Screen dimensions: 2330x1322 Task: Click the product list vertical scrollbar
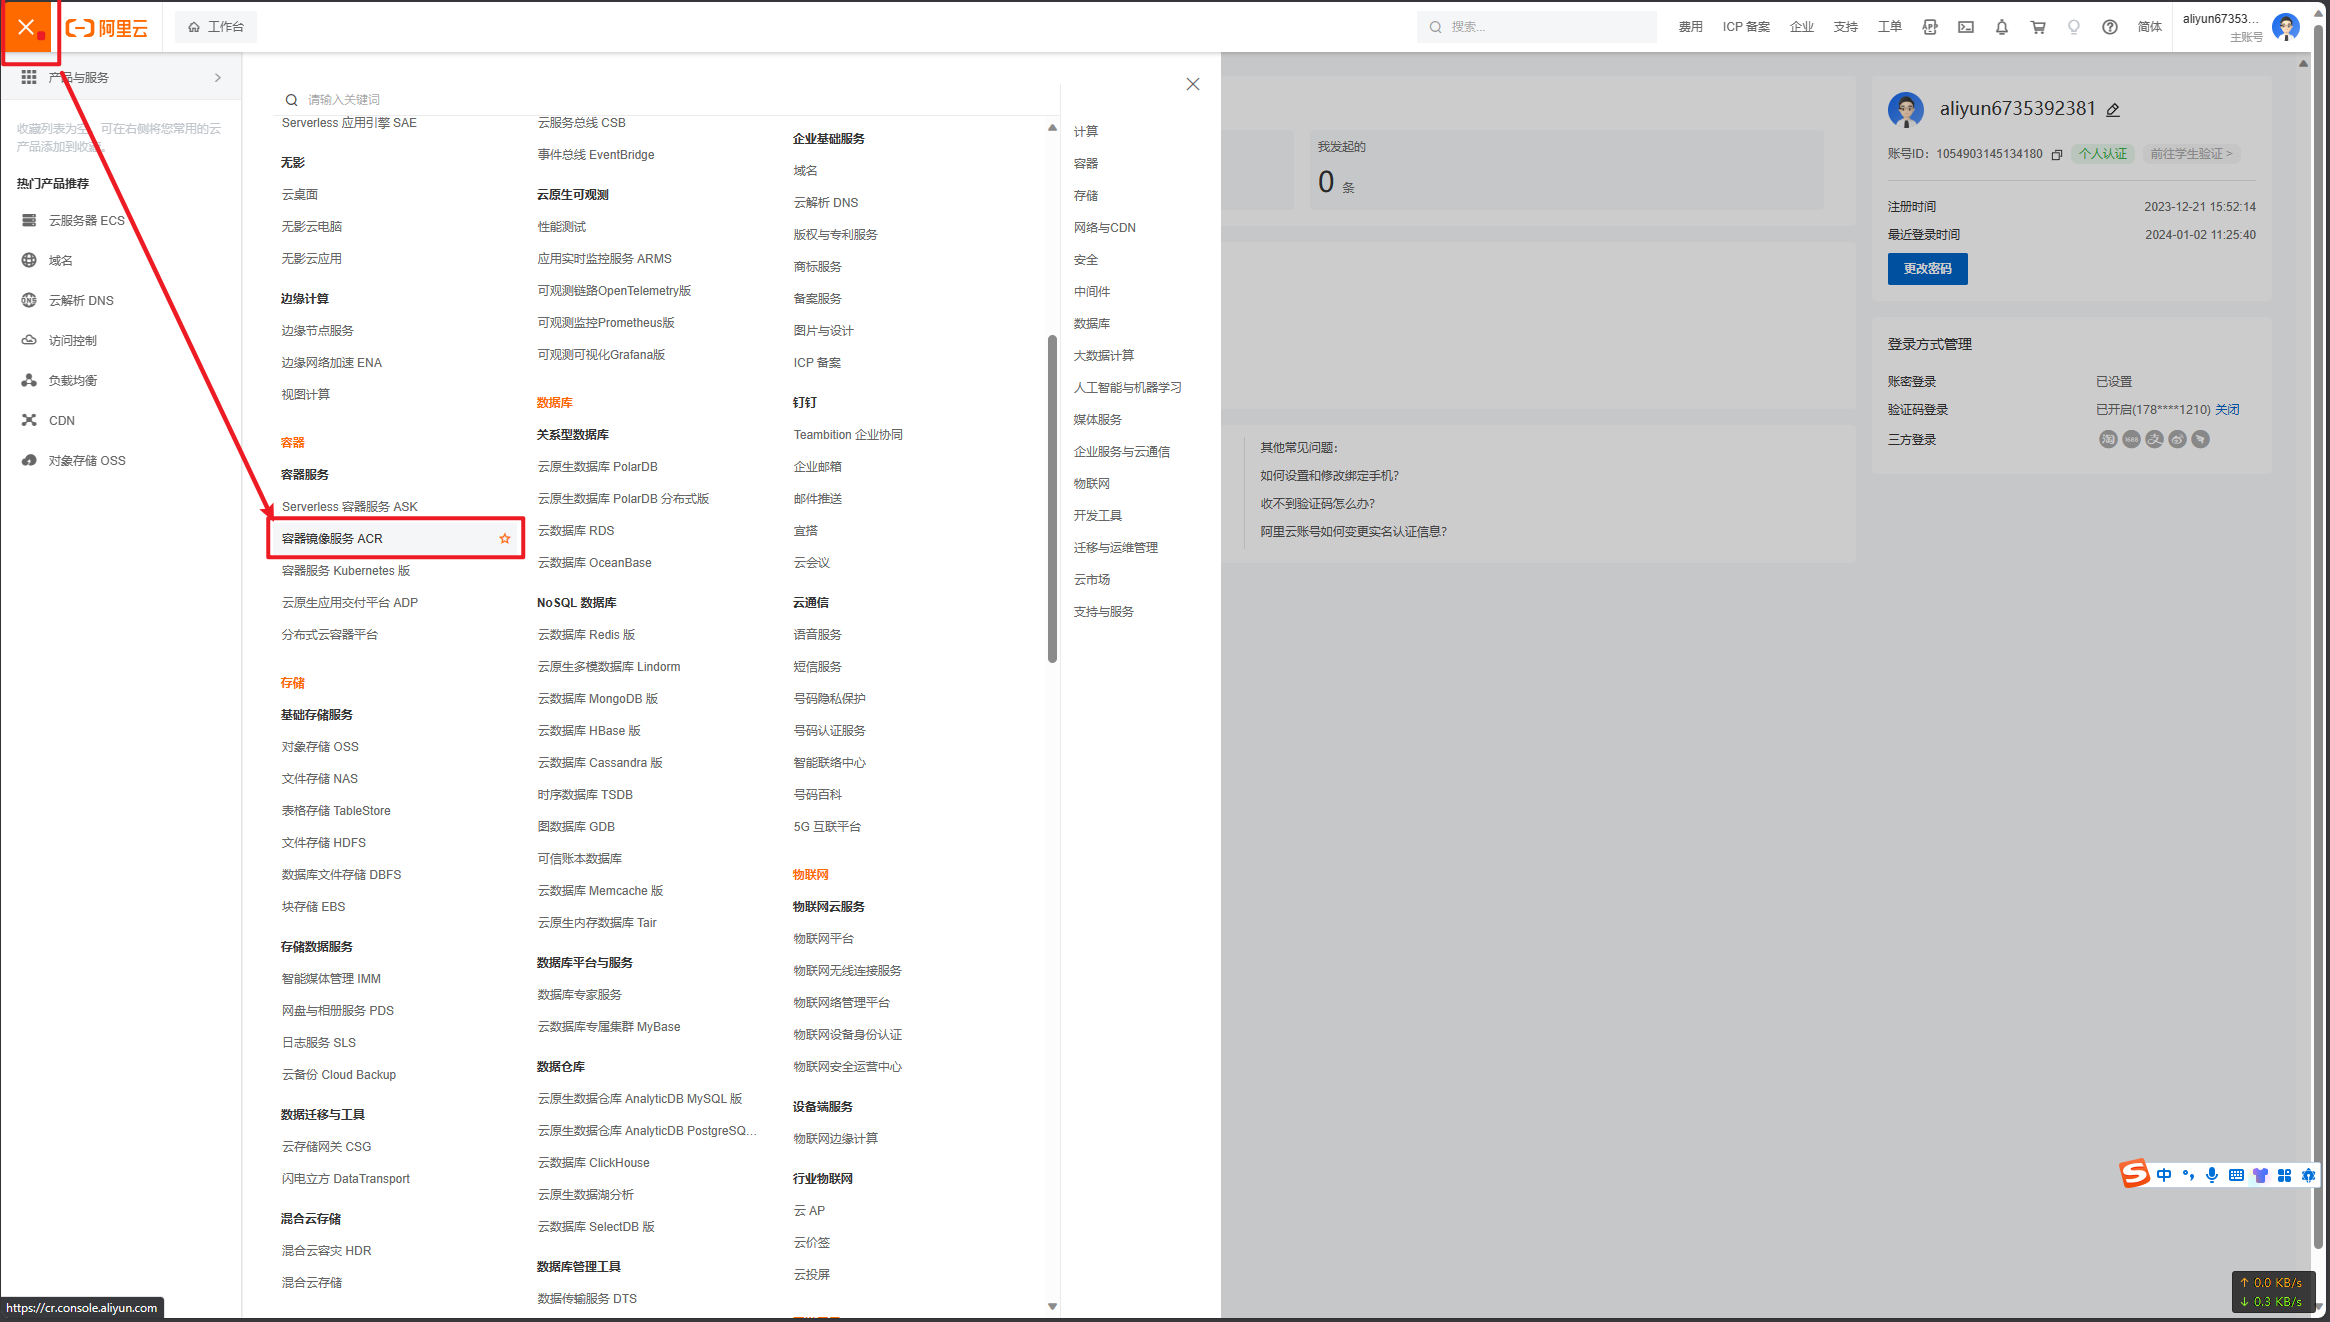pos(1052,500)
